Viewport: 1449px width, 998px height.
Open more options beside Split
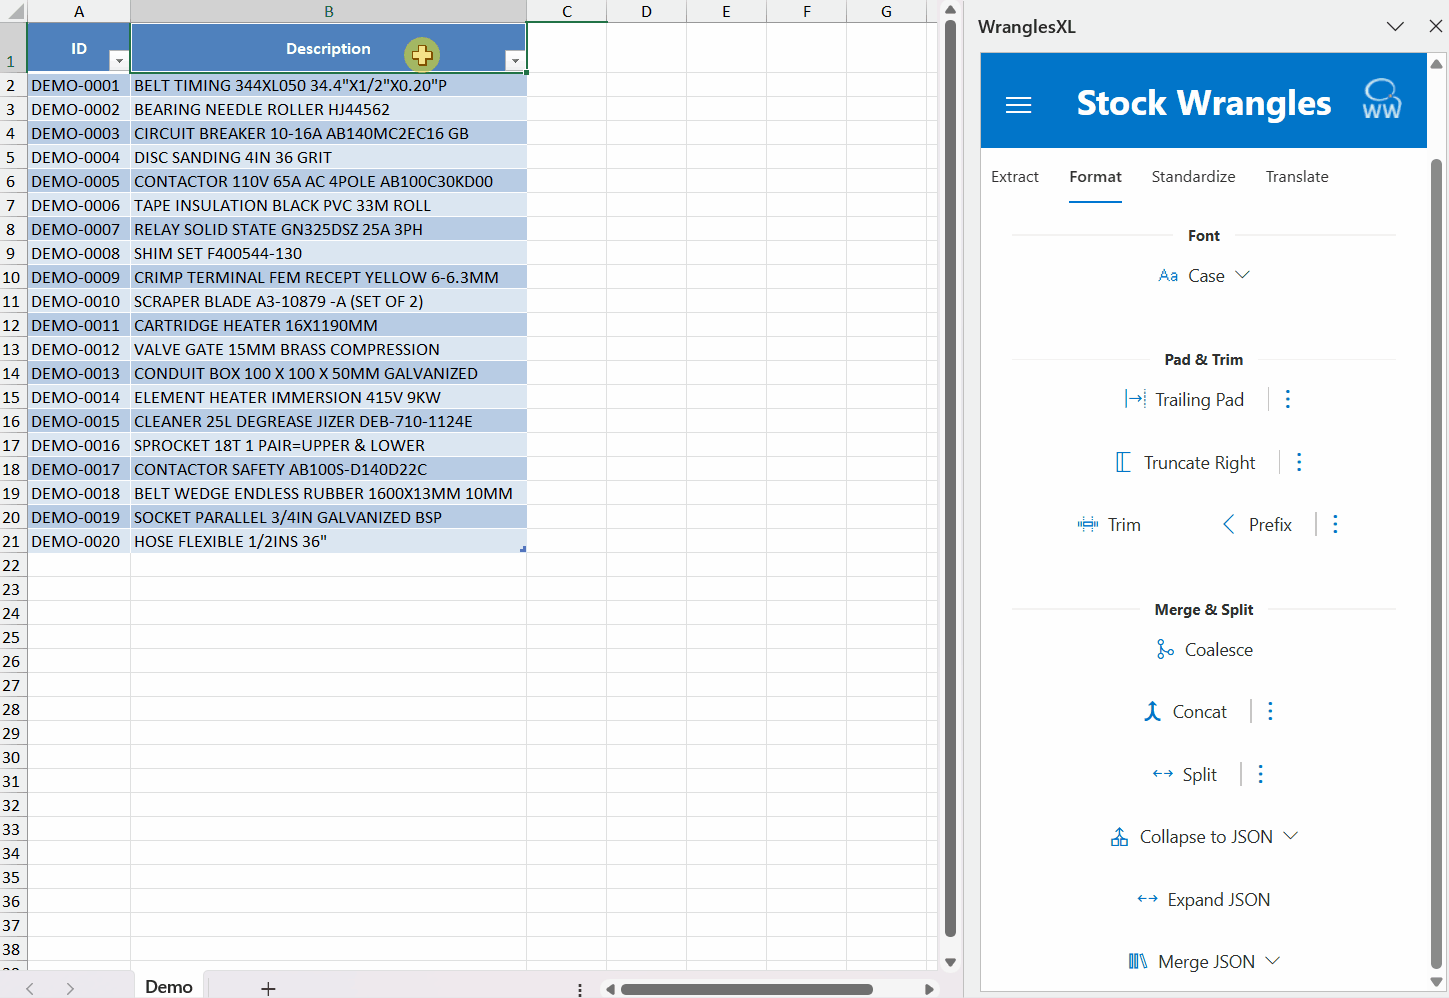[1260, 774]
